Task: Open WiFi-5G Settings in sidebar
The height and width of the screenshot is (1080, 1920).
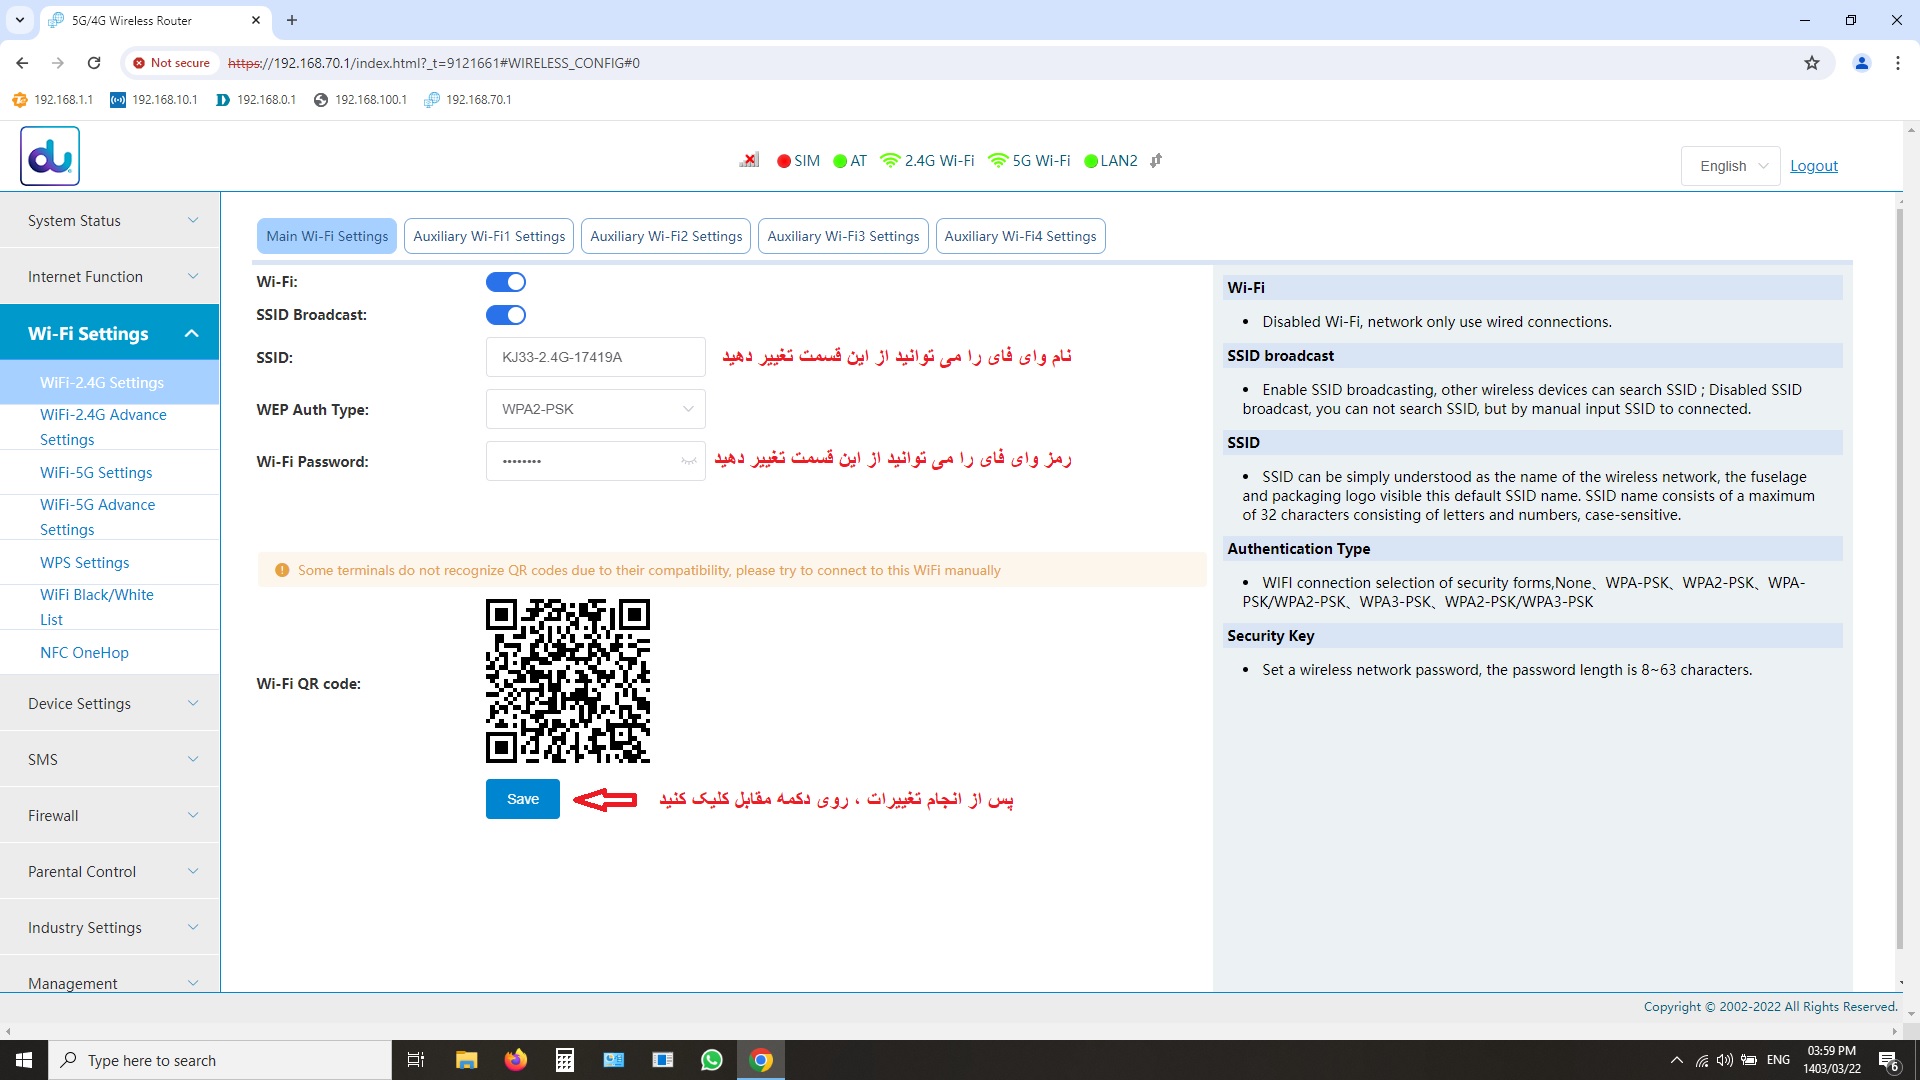Action: coord(96,473)
